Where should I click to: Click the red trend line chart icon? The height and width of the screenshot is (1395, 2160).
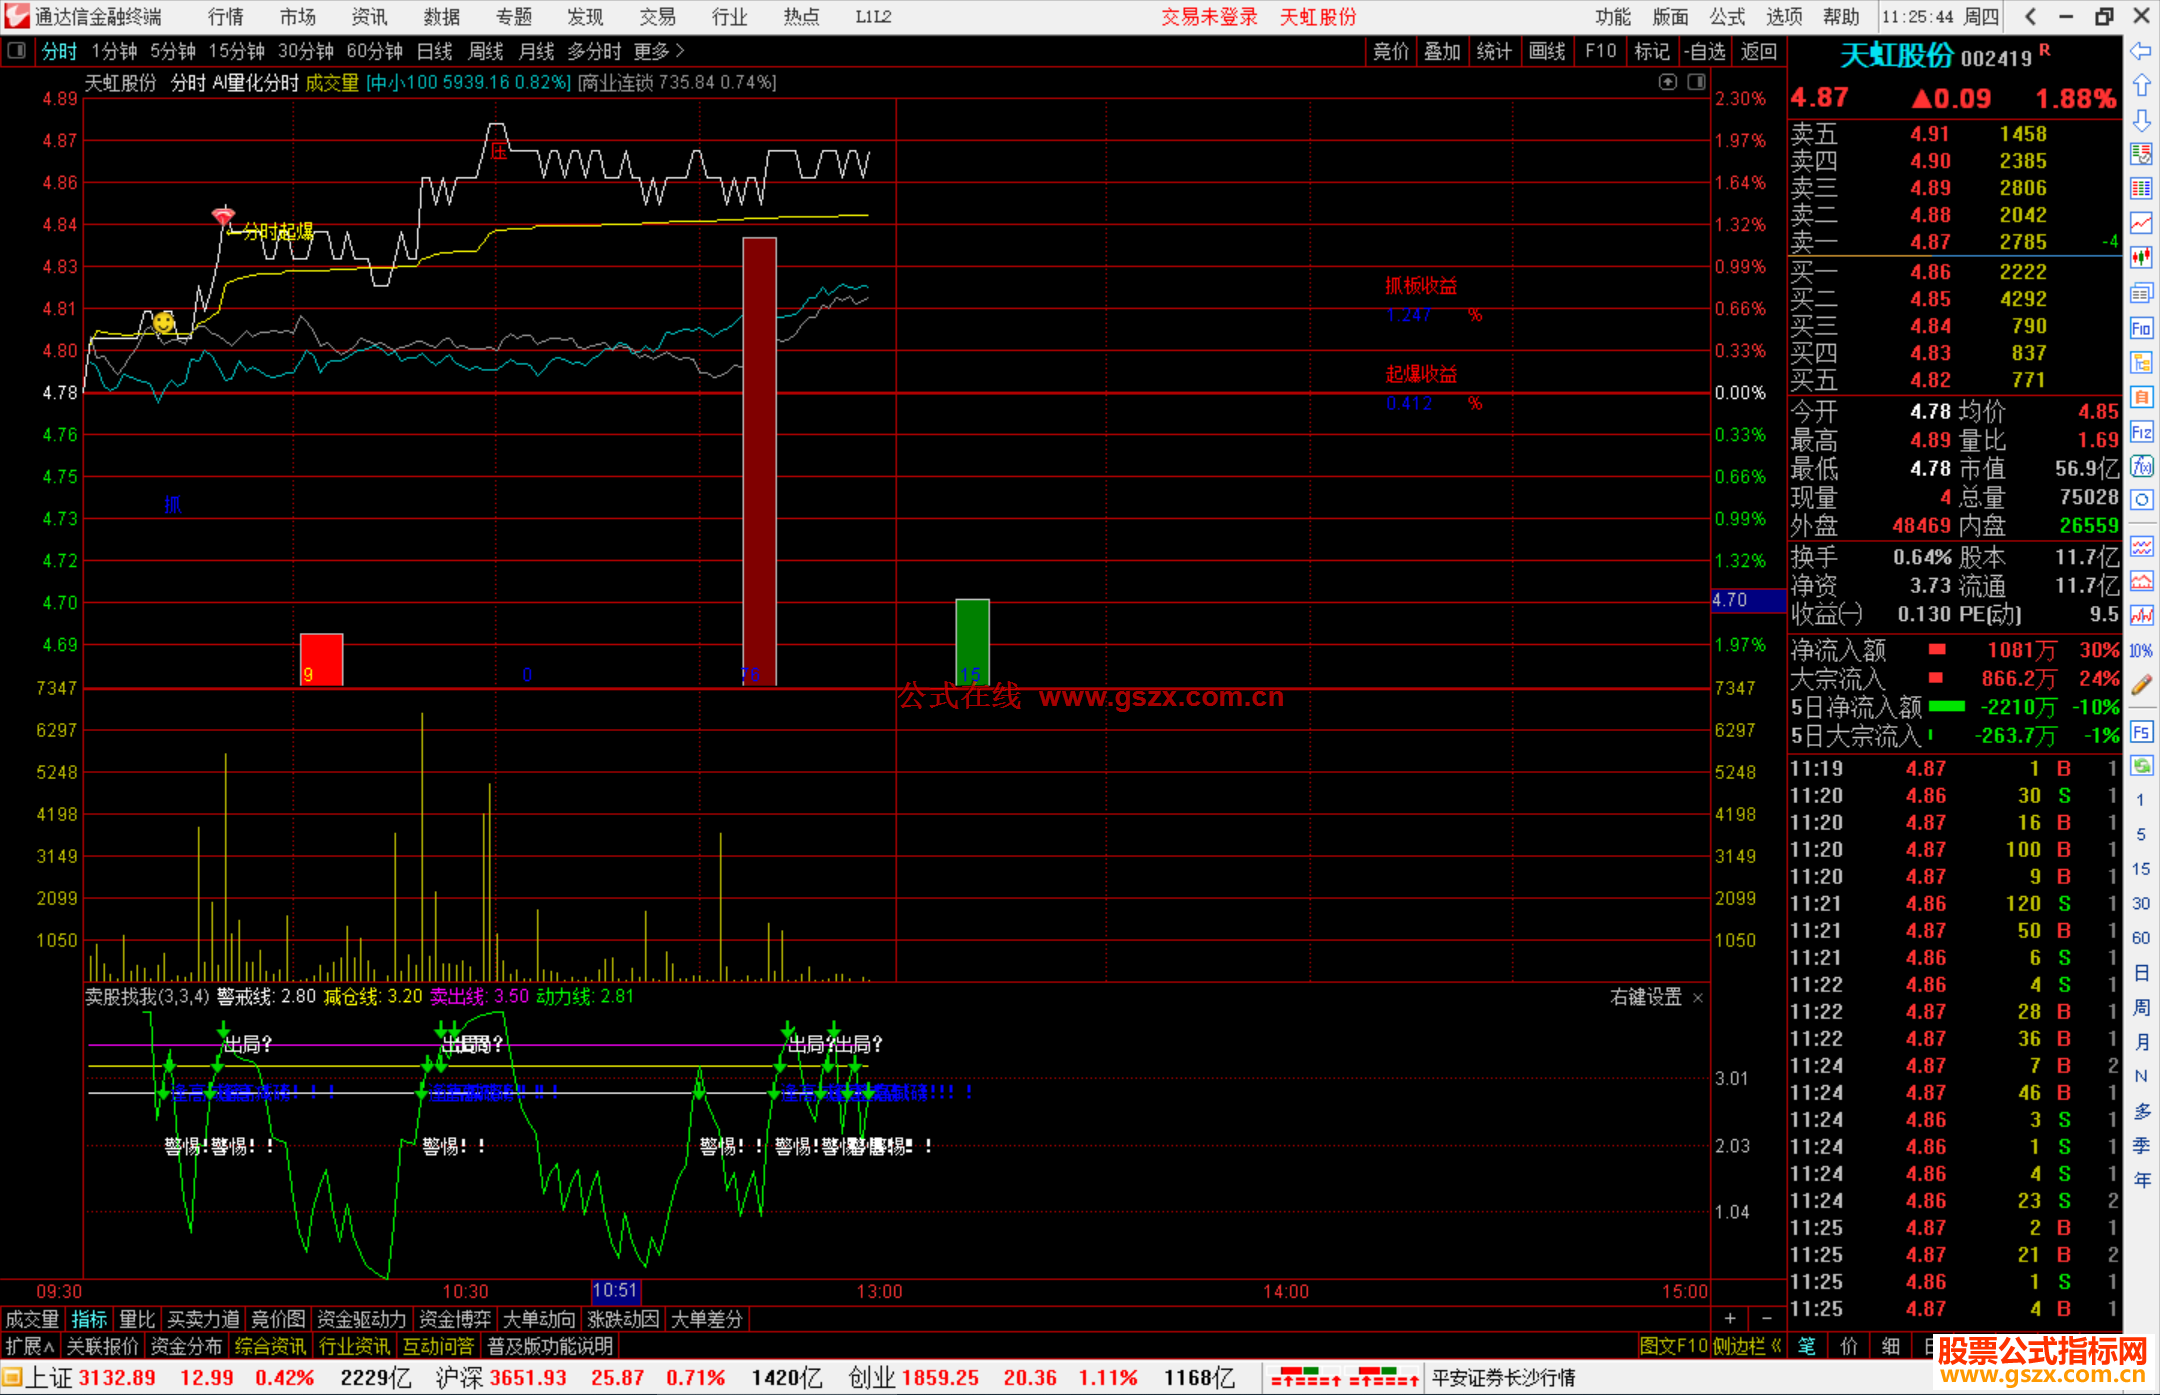pyautogui.click(x=2141, y=222)
